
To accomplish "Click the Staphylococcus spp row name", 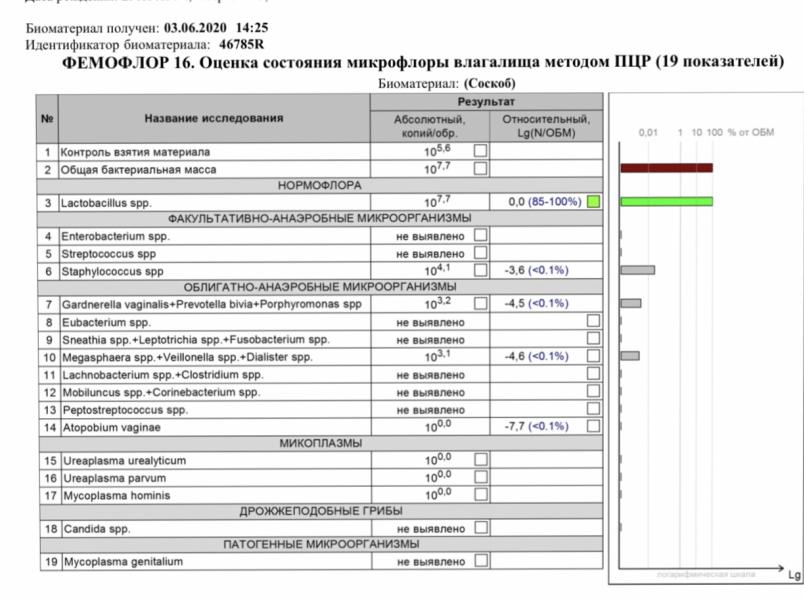I will click(112, 271).
